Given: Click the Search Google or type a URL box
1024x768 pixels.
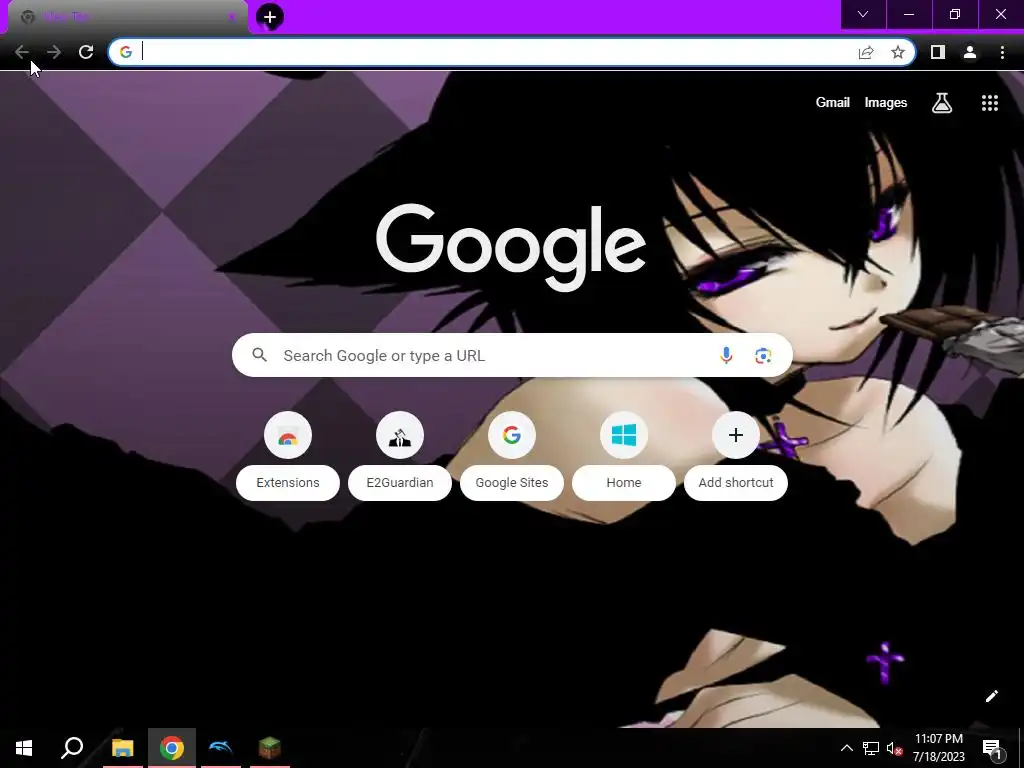Looking at the screenshot, I should coord(512,355).
